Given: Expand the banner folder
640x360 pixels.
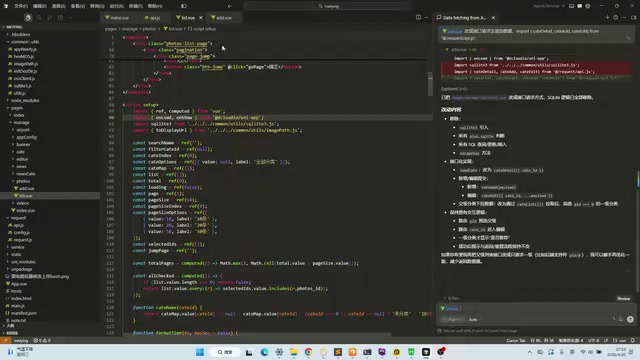Looking at the screenshot, I should [23, 144].
